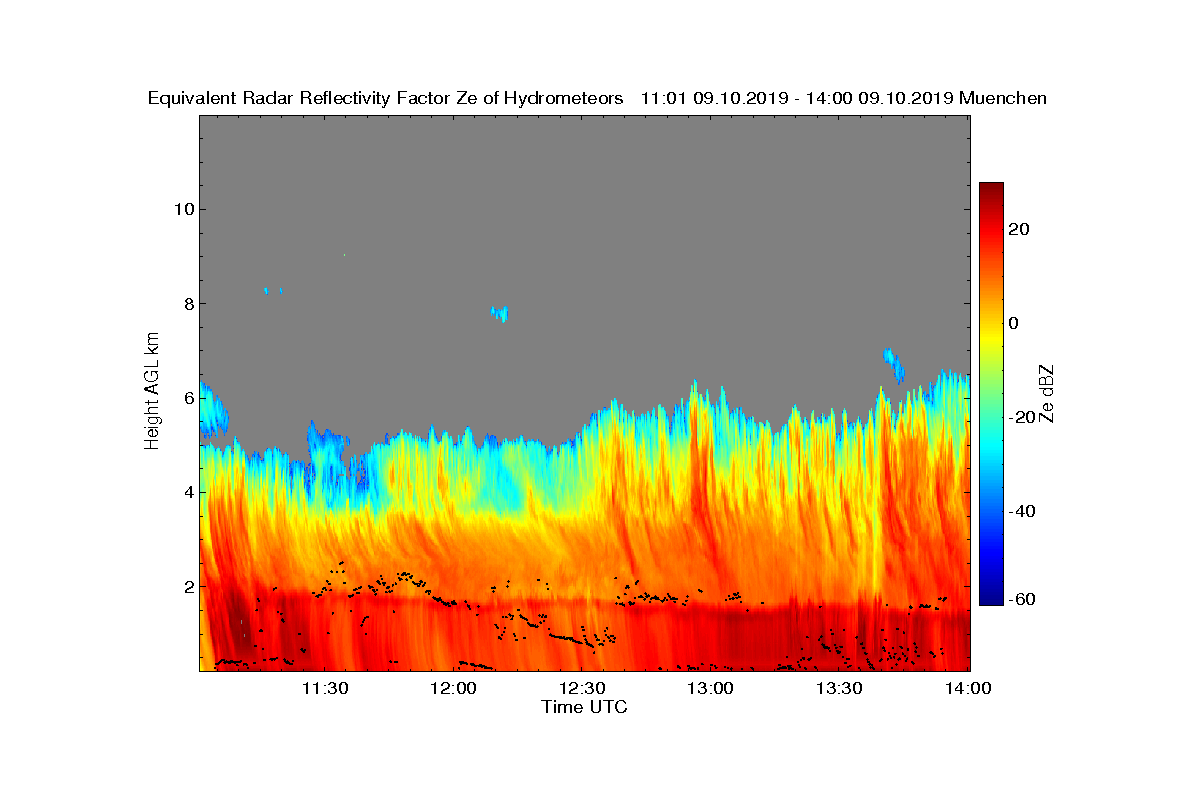Click the small blue echo near 7 km around 13:40
Screen dimensions: 1200x800
(894, 365)
